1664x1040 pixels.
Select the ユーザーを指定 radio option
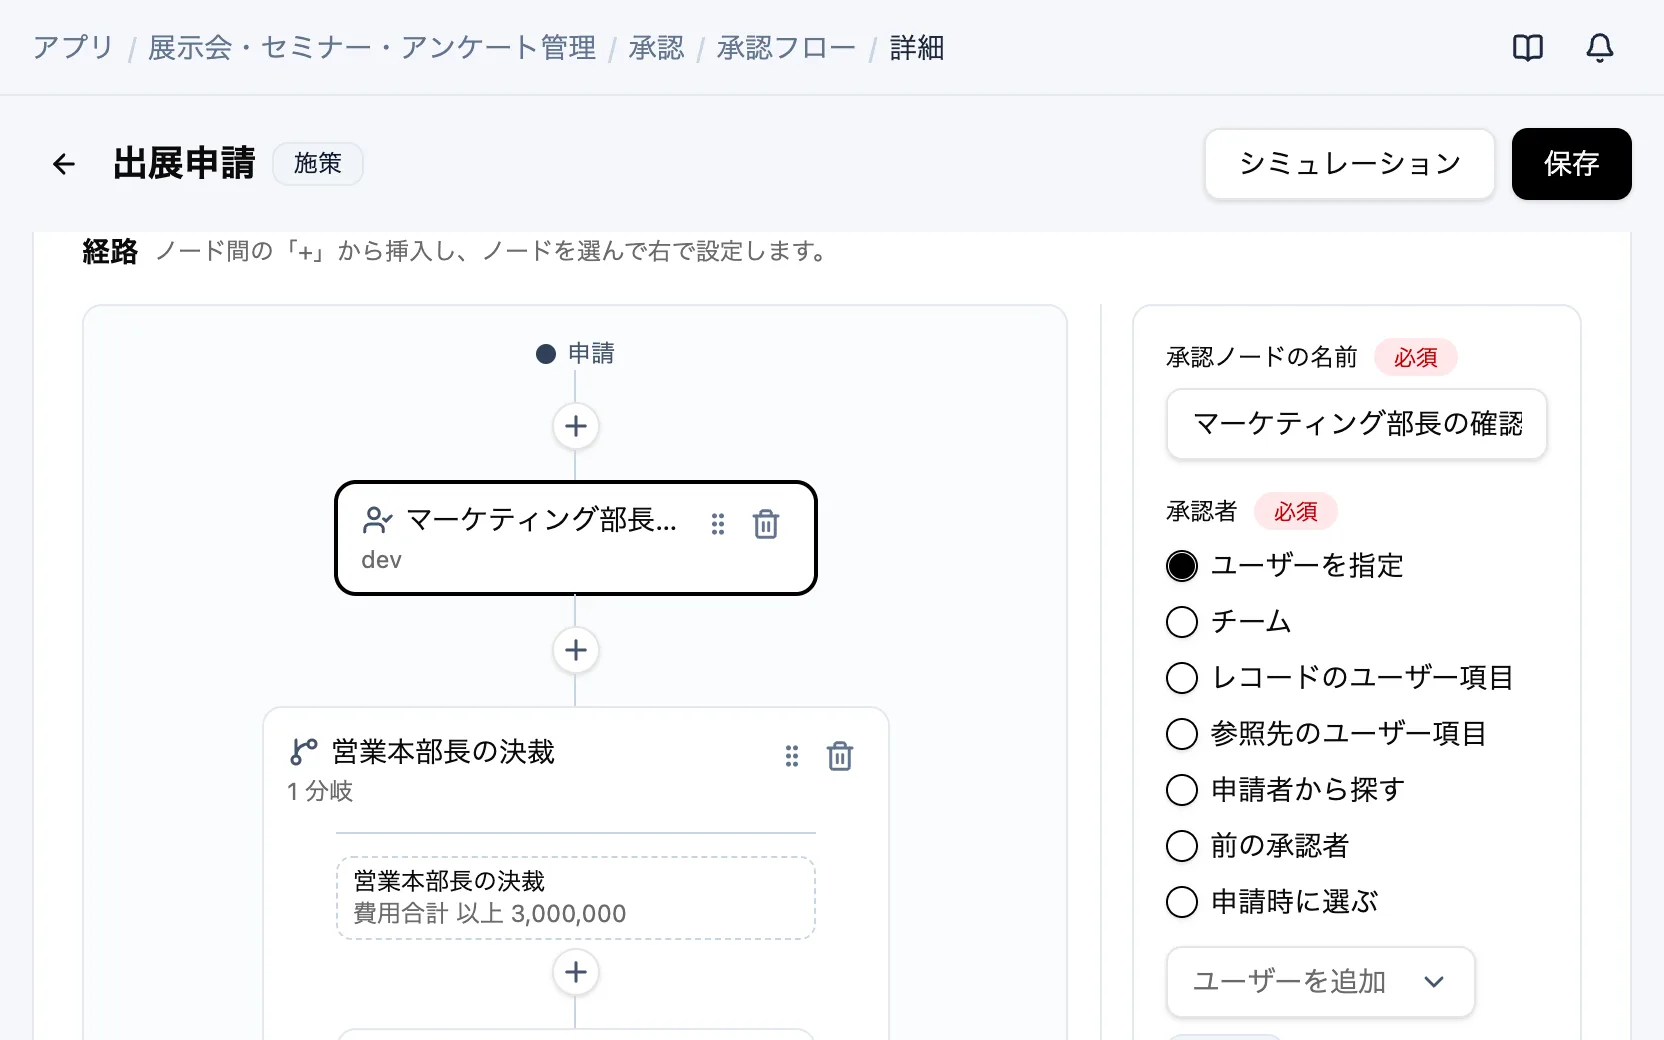click(x=1182, y=566)
